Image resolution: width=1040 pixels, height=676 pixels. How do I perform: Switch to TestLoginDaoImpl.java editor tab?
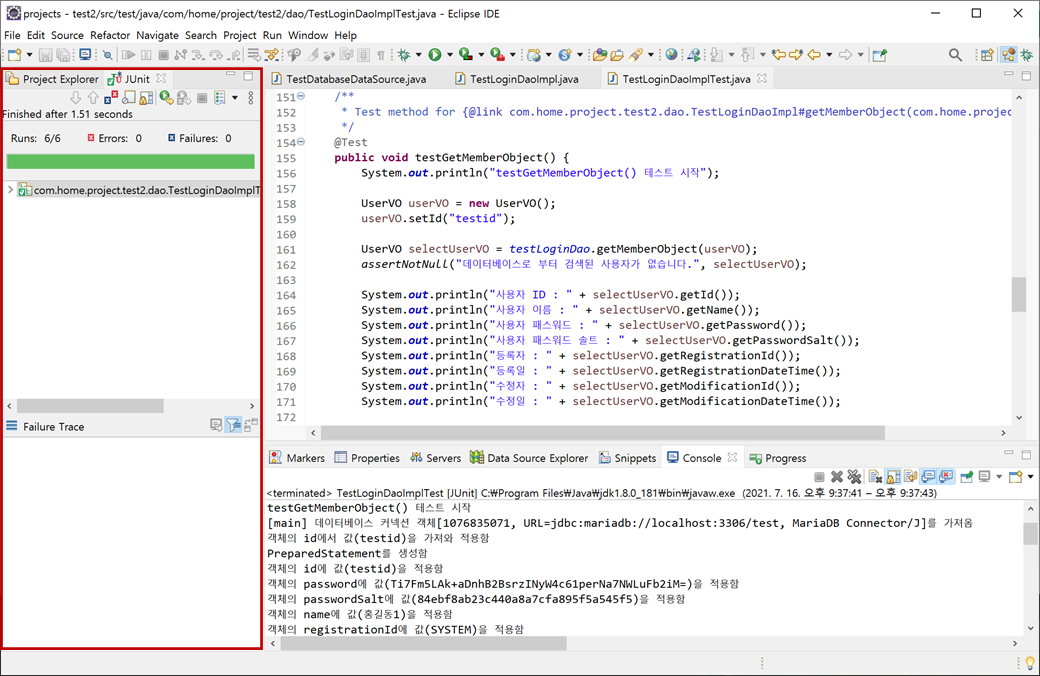(517, 79)
